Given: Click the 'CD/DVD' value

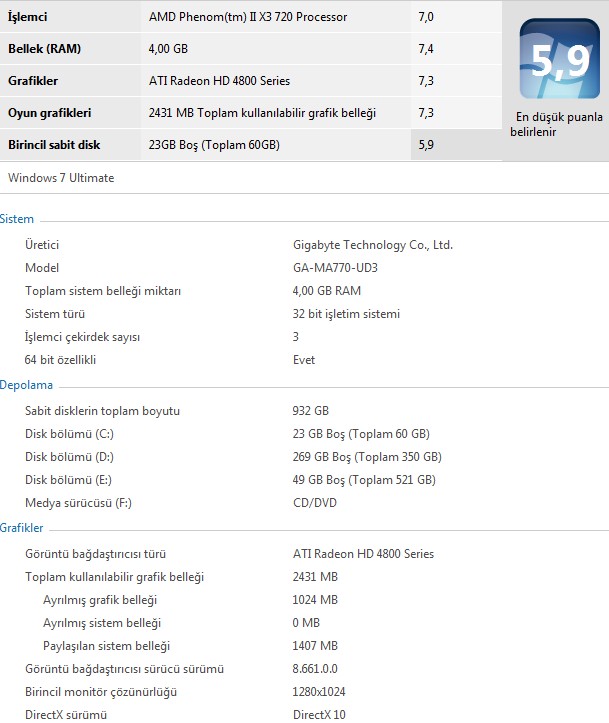Looking at the screenshot, I should click(315, 503).
